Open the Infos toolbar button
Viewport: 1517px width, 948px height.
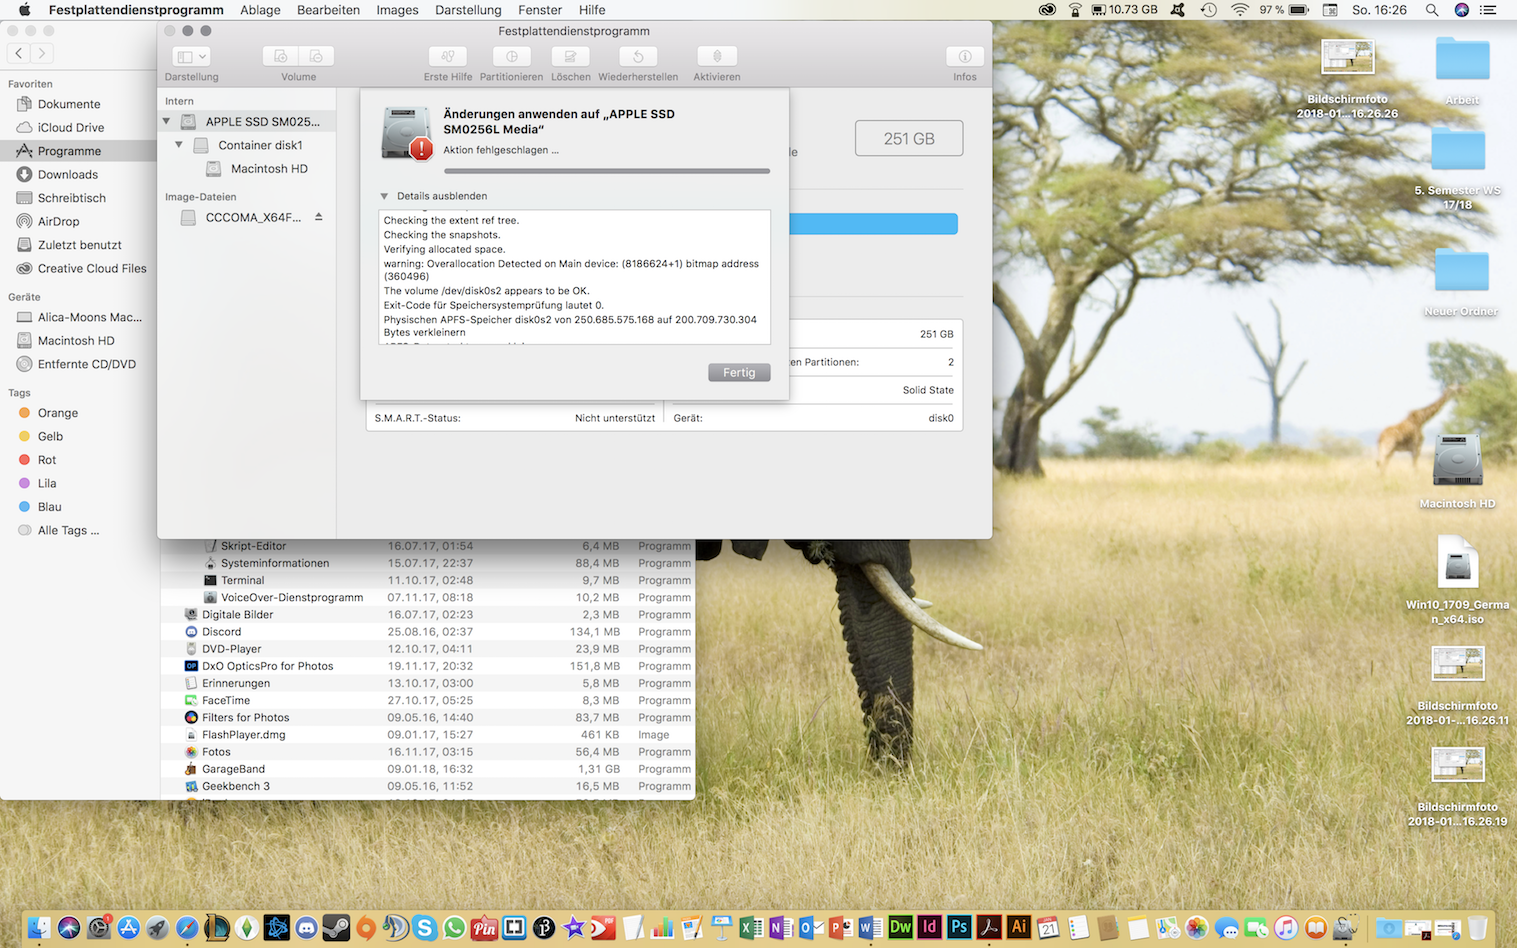coord(964,57)
